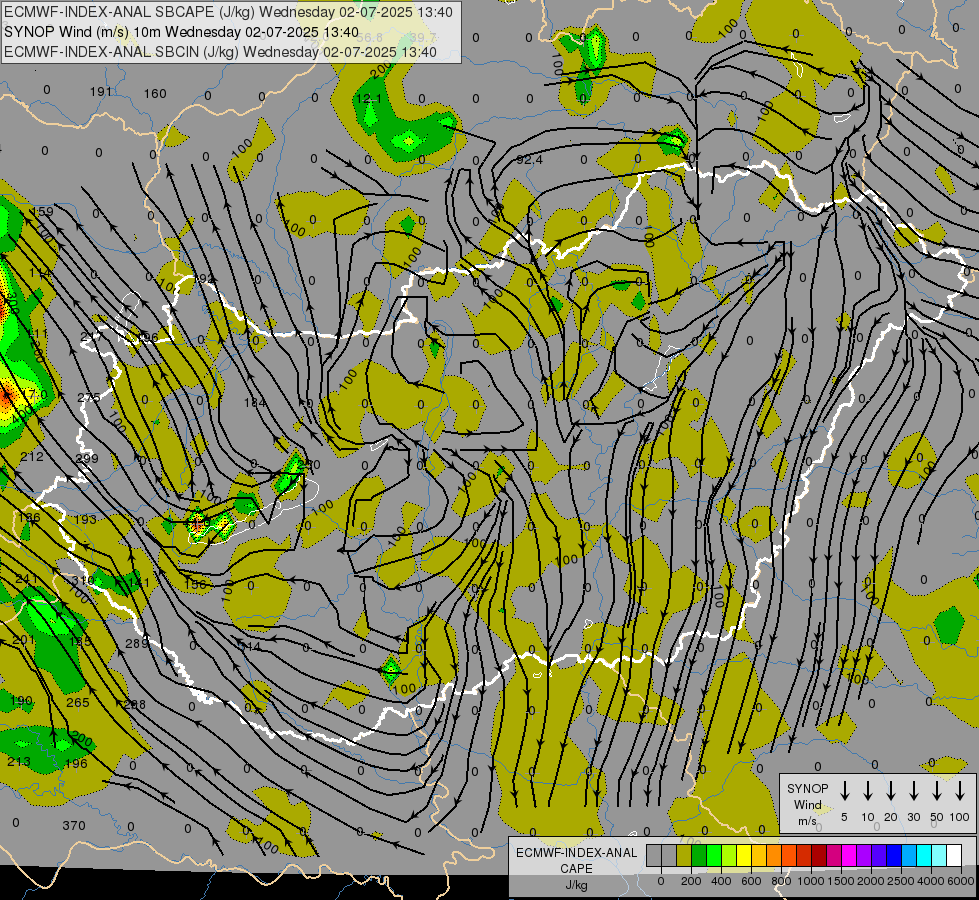Click the 241 value on the map
979x900 pixels.
pos(26,579)
